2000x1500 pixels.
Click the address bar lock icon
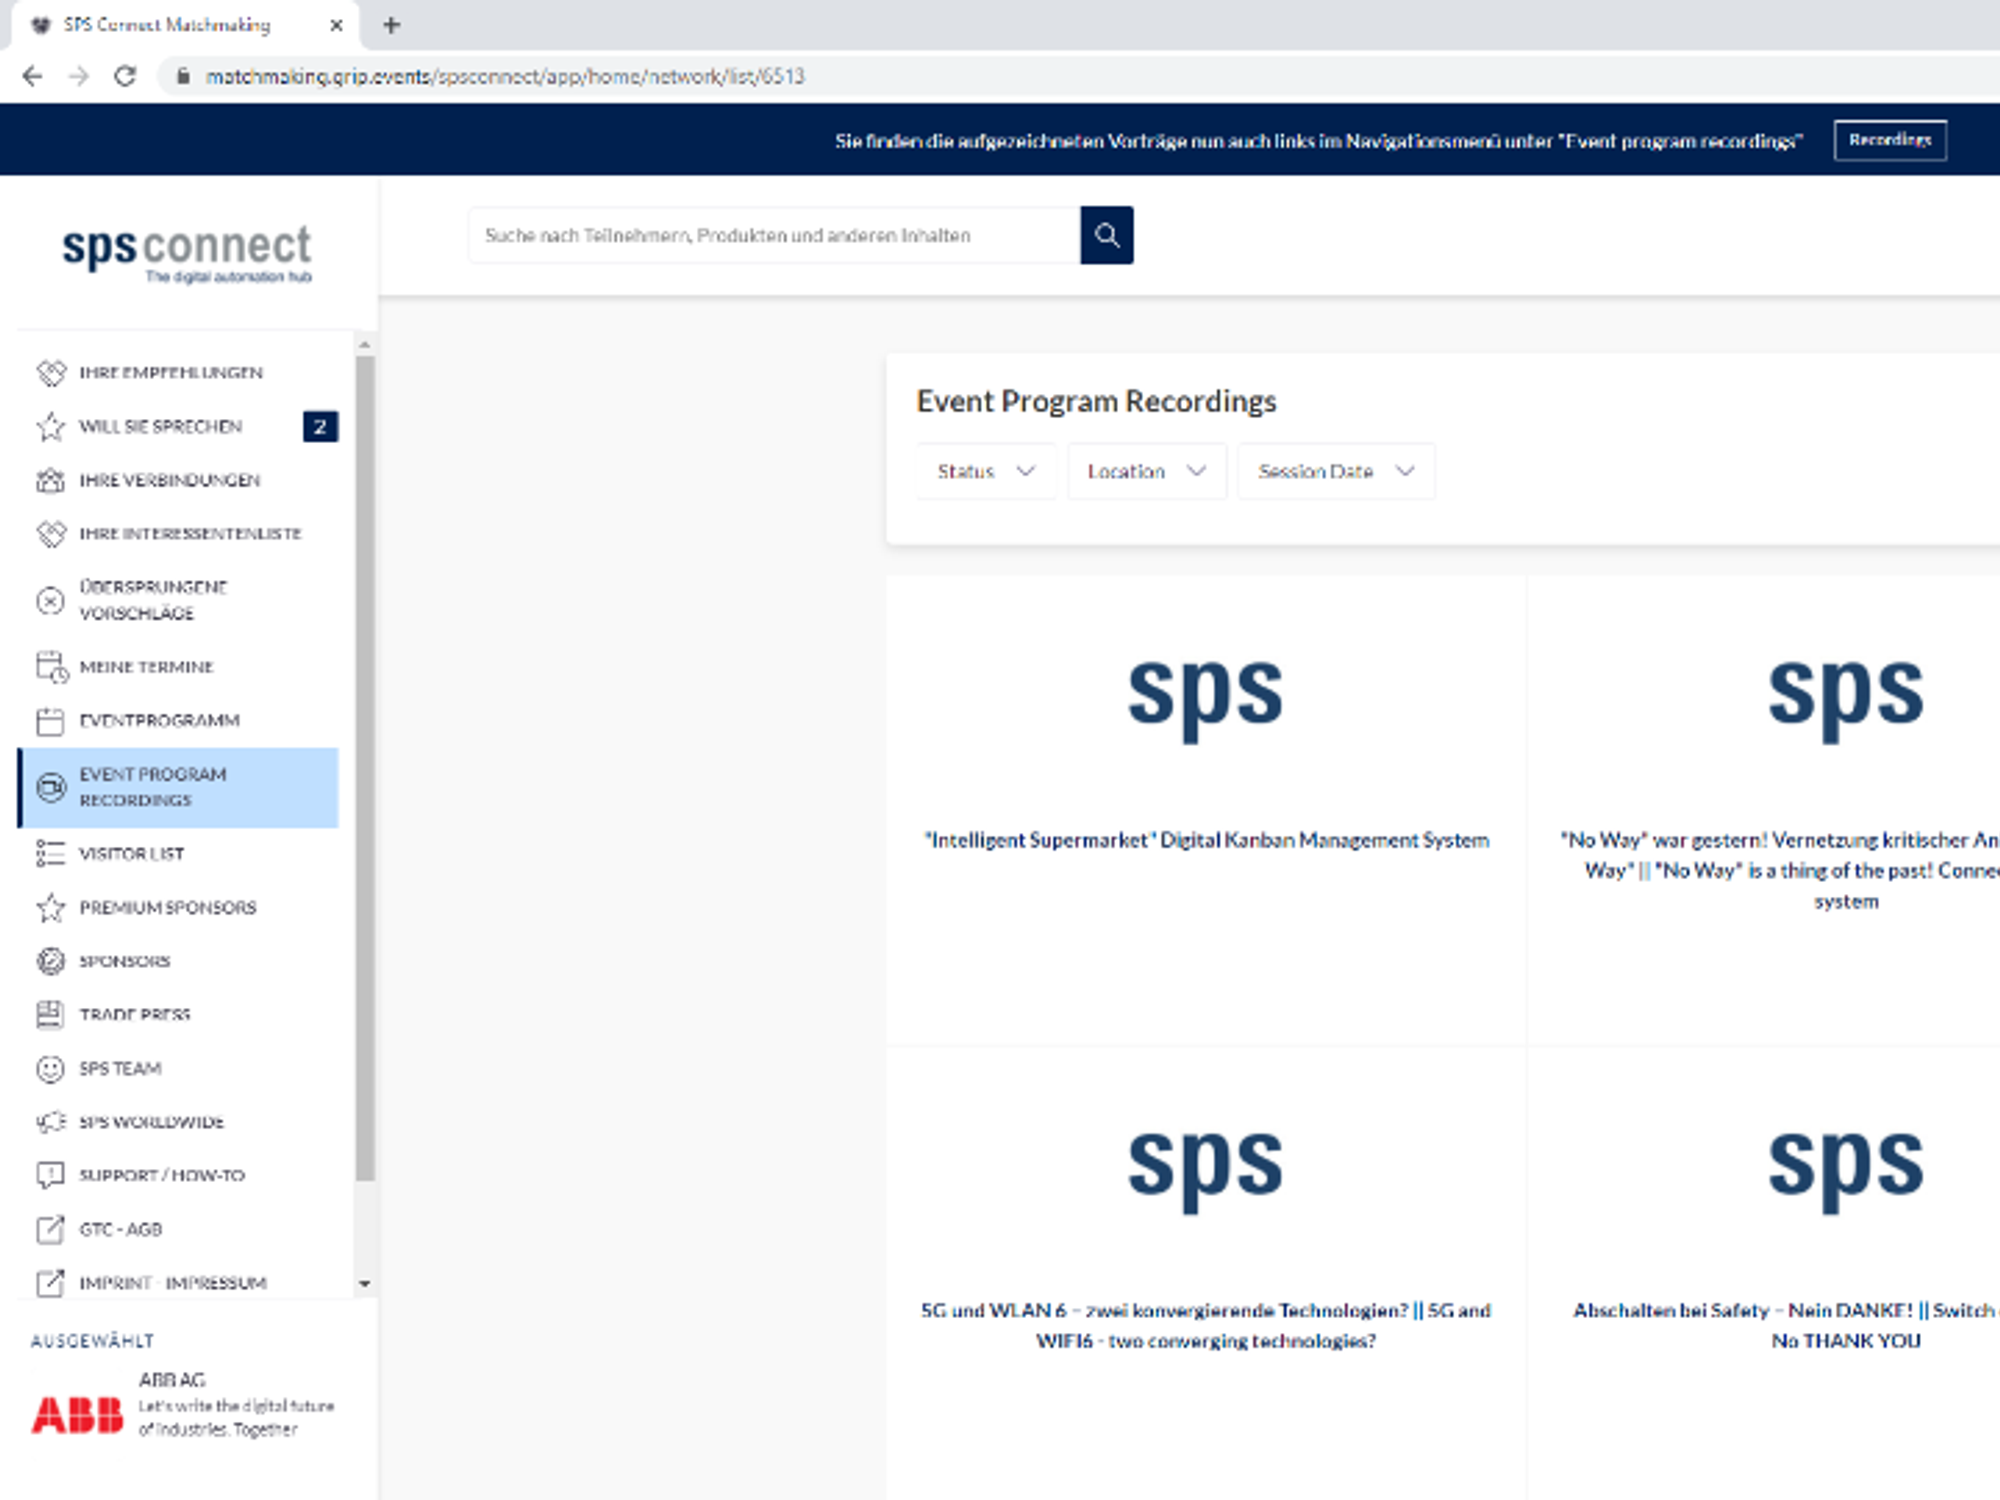(183, 76)
